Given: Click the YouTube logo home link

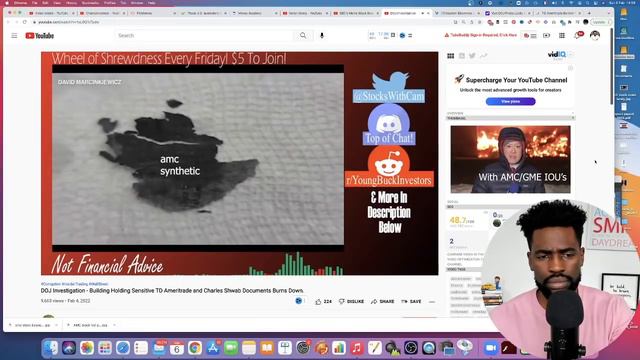Looking at the screenshot, I should coord(40,36).
